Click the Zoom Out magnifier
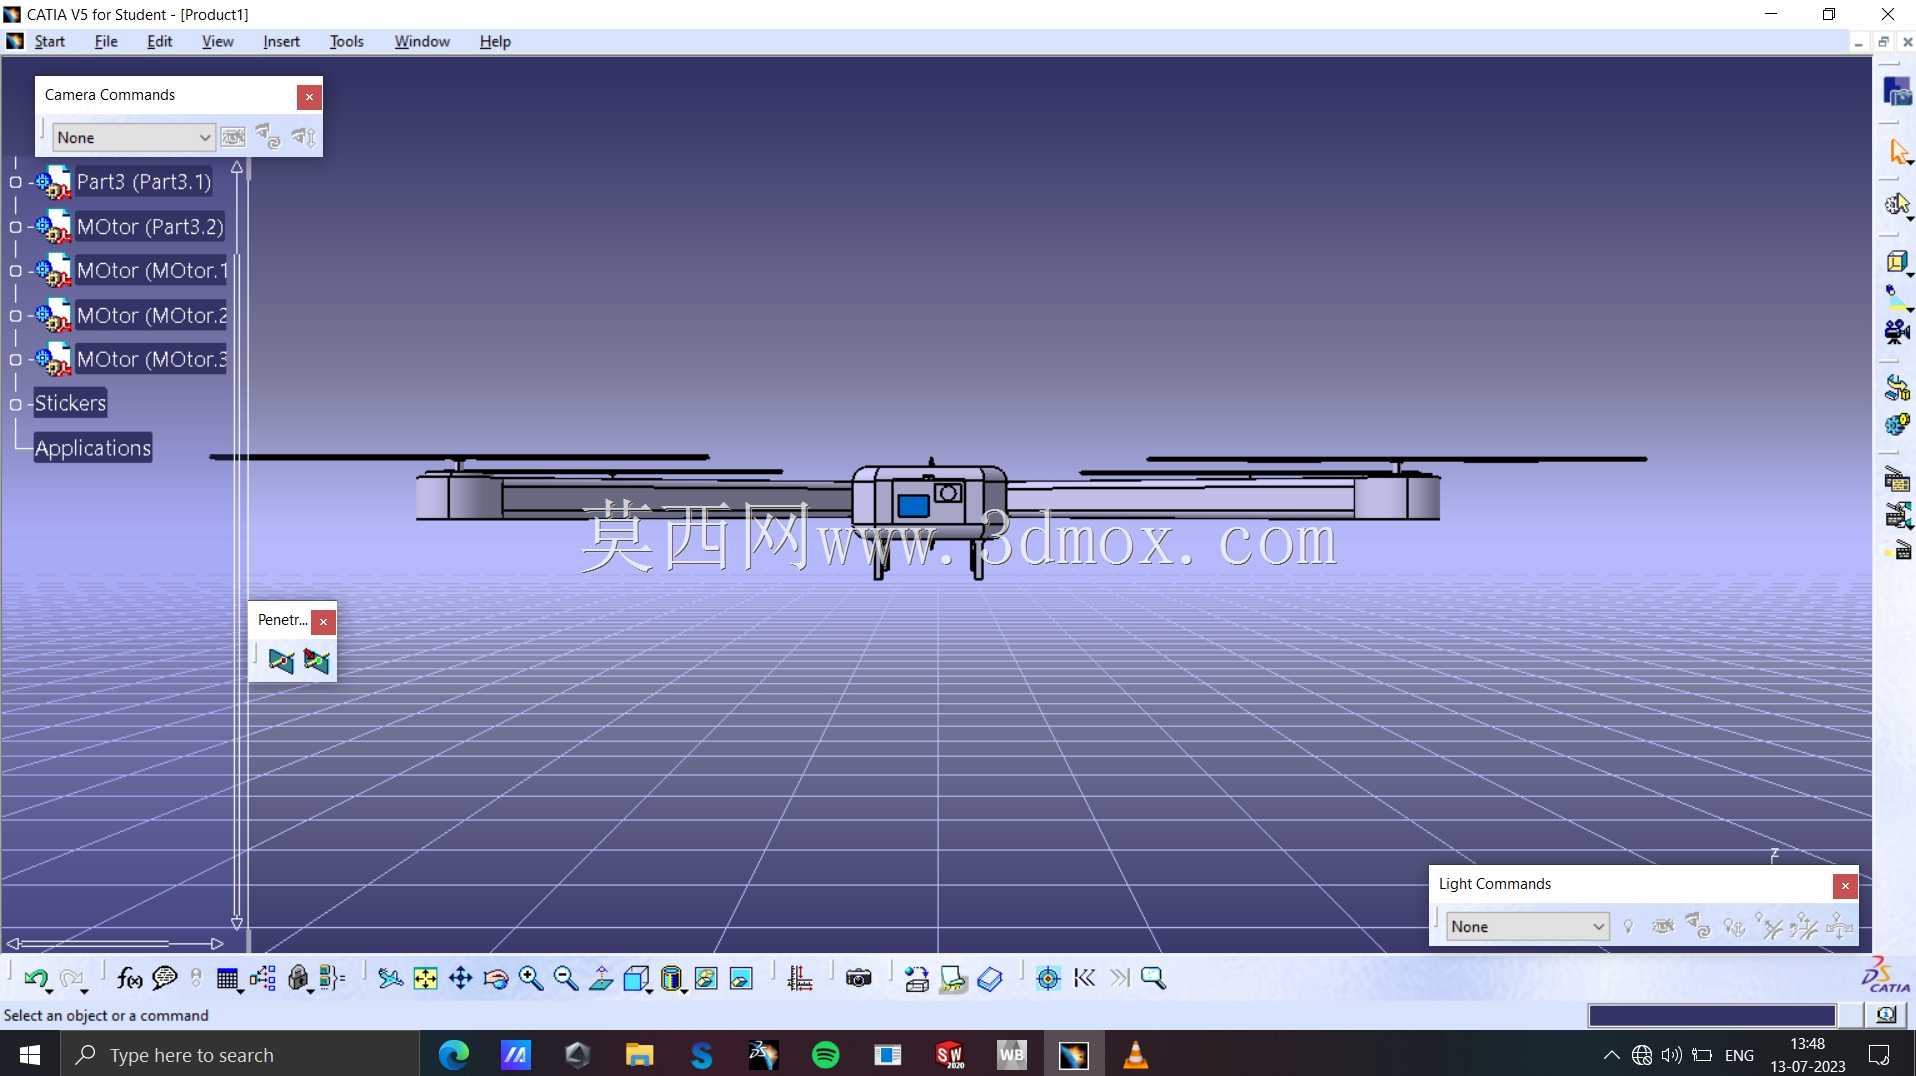The height and width of the screenshot is (1076, 1916). (566, 979)
